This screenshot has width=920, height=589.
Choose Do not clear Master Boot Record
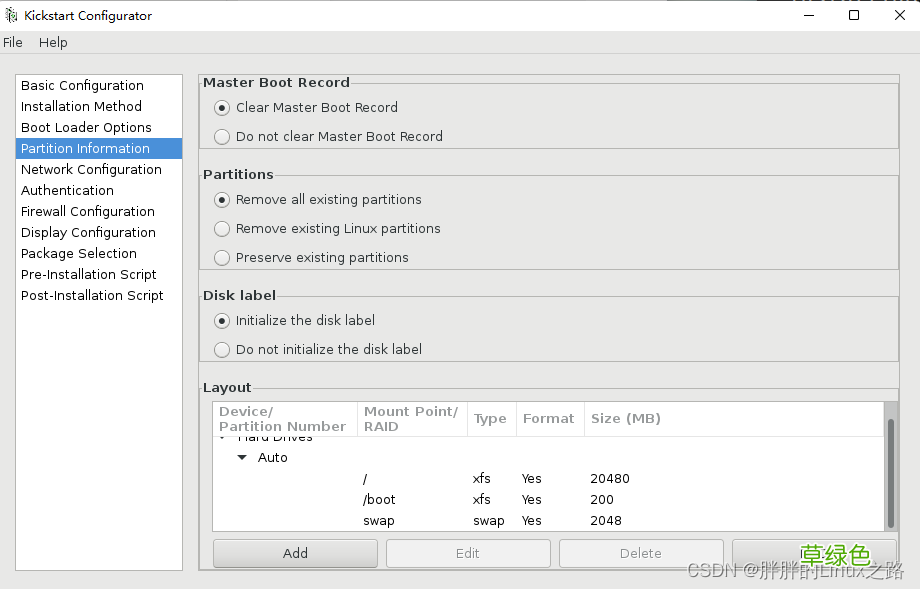222,137
